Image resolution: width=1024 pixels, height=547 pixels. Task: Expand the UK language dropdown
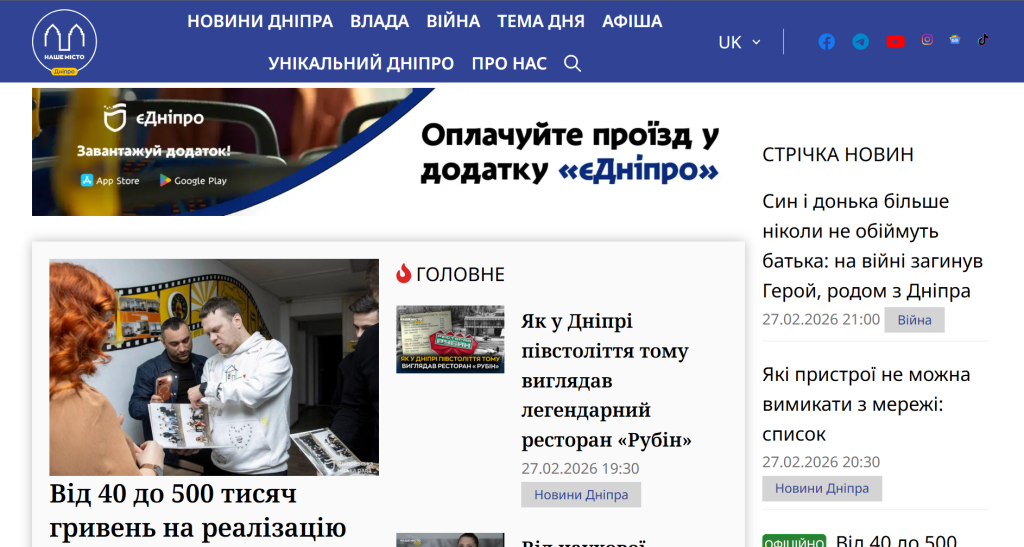(x=739, y=42)
